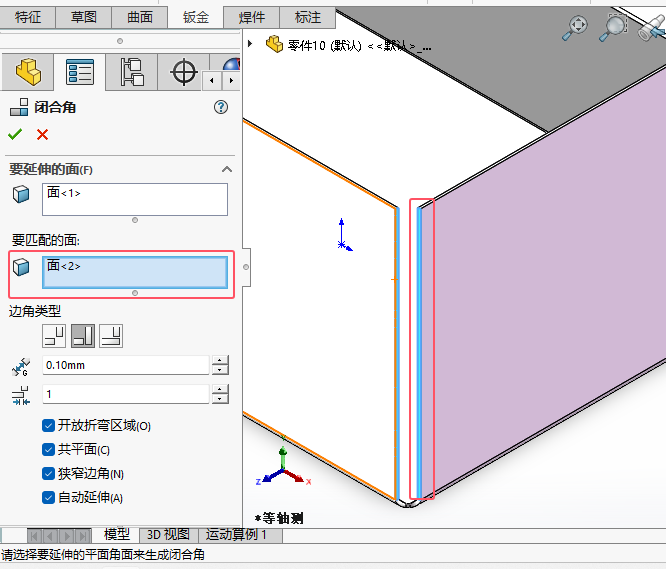
Task: Open the 草图 tab
Action: click(83, 17)
